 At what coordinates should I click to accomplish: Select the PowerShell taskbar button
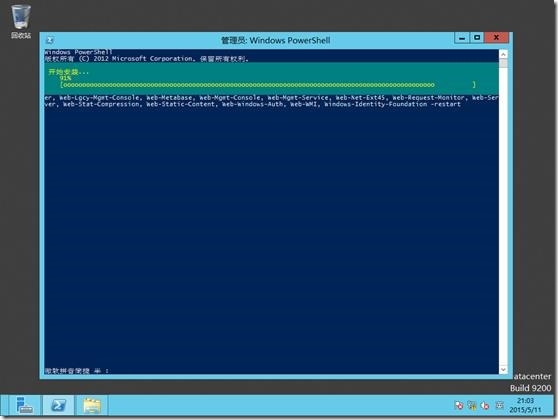coord(58,405)
